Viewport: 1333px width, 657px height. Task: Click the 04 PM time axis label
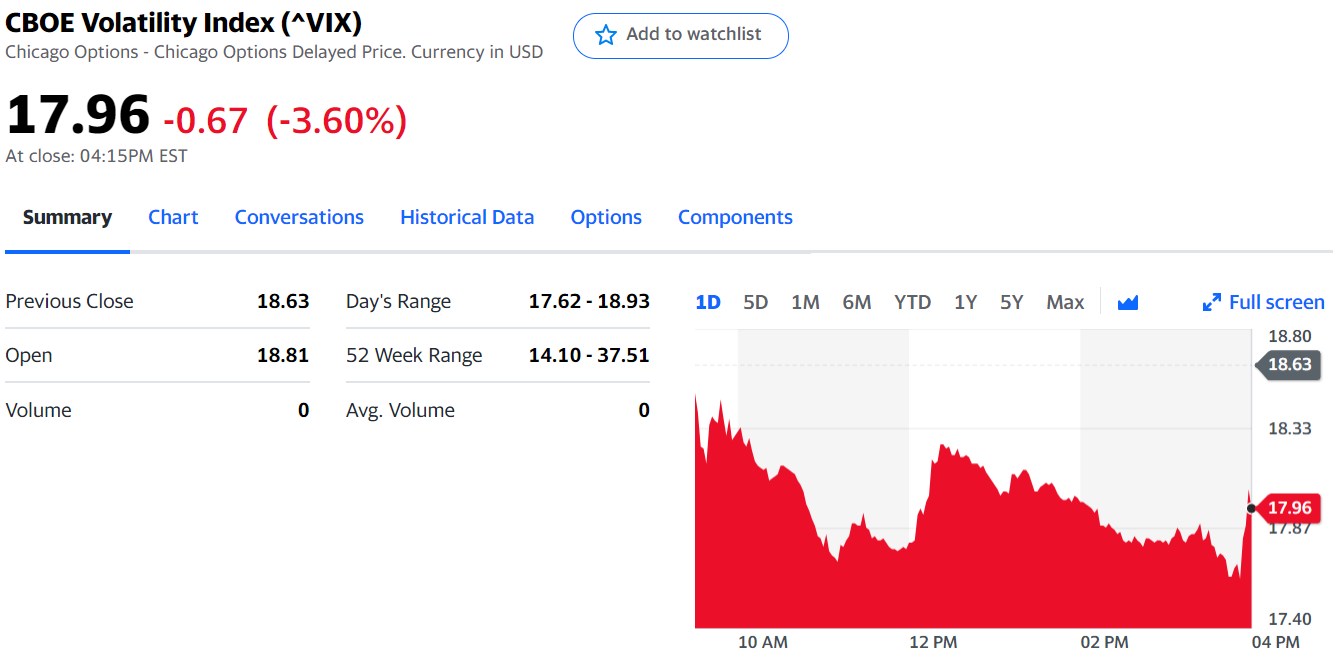coord(1275,642)
